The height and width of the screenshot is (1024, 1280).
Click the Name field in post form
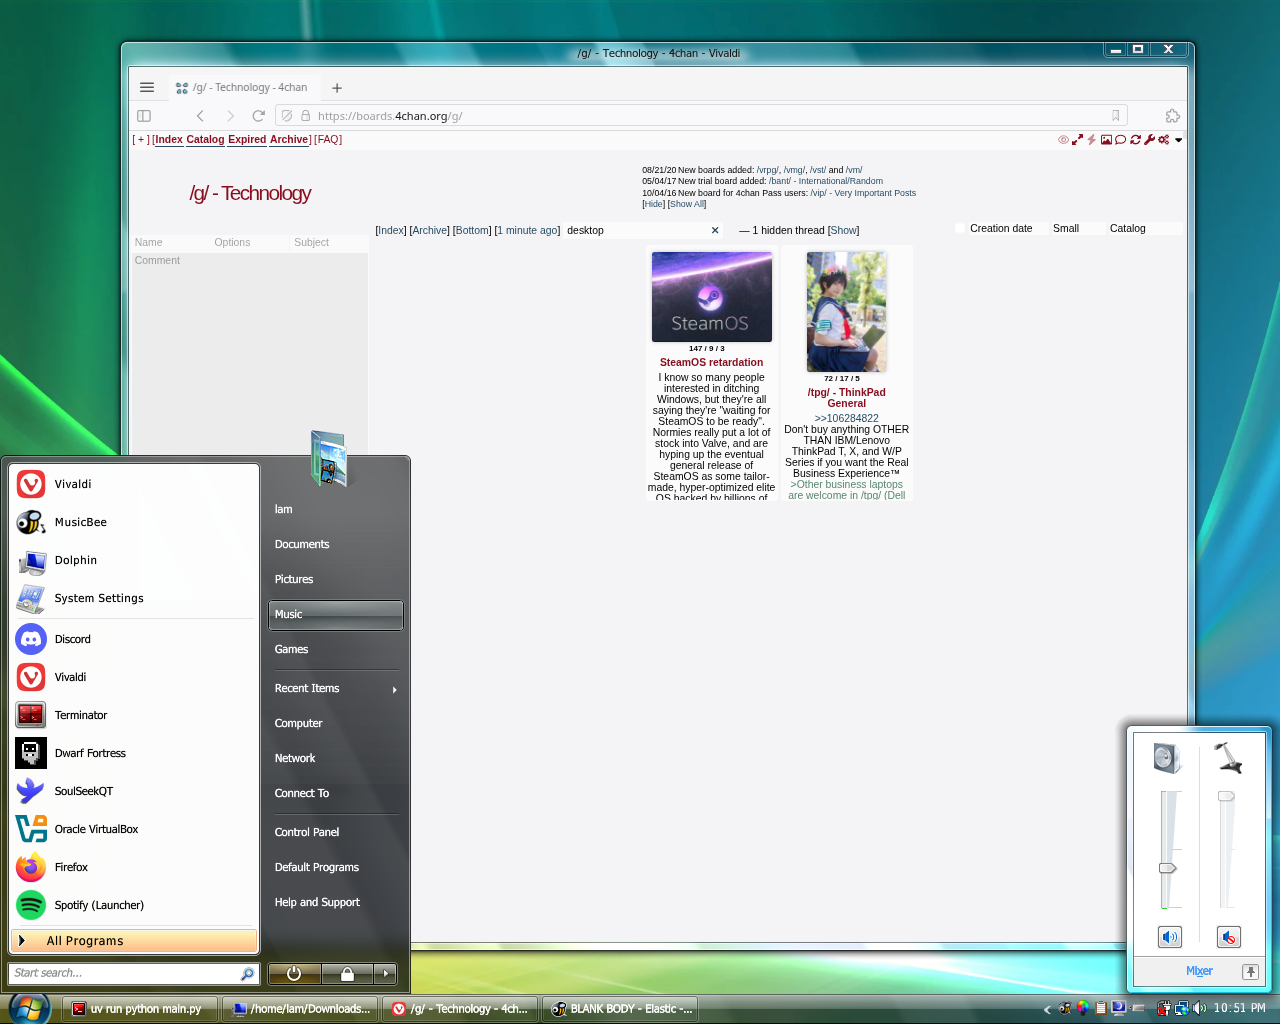171,243
